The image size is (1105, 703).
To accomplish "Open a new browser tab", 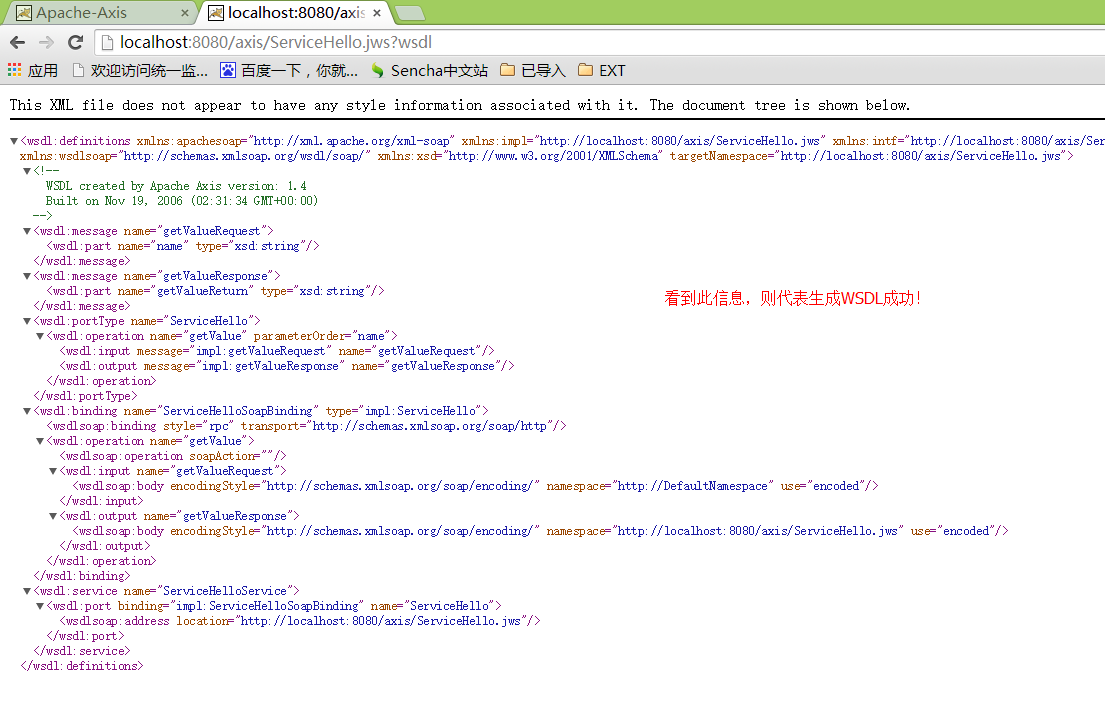I will (x=409, y=13).
